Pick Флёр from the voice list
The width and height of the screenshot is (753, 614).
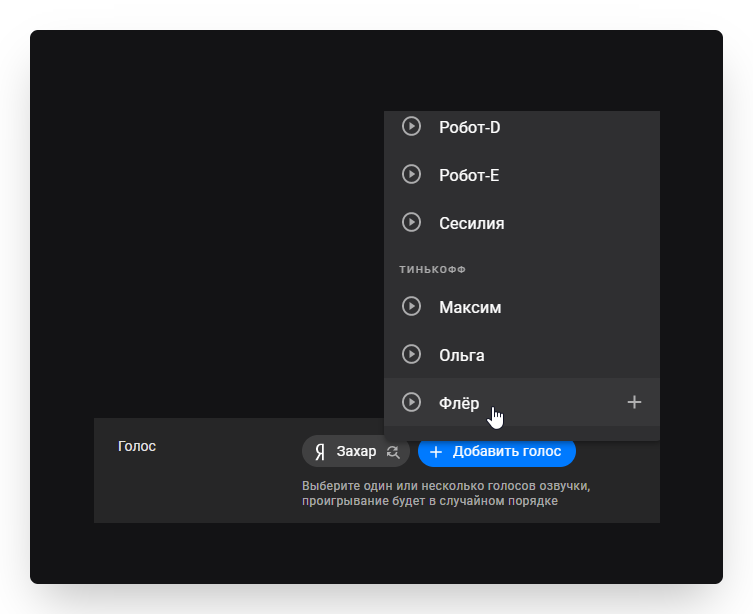click(x=522, y=402)
